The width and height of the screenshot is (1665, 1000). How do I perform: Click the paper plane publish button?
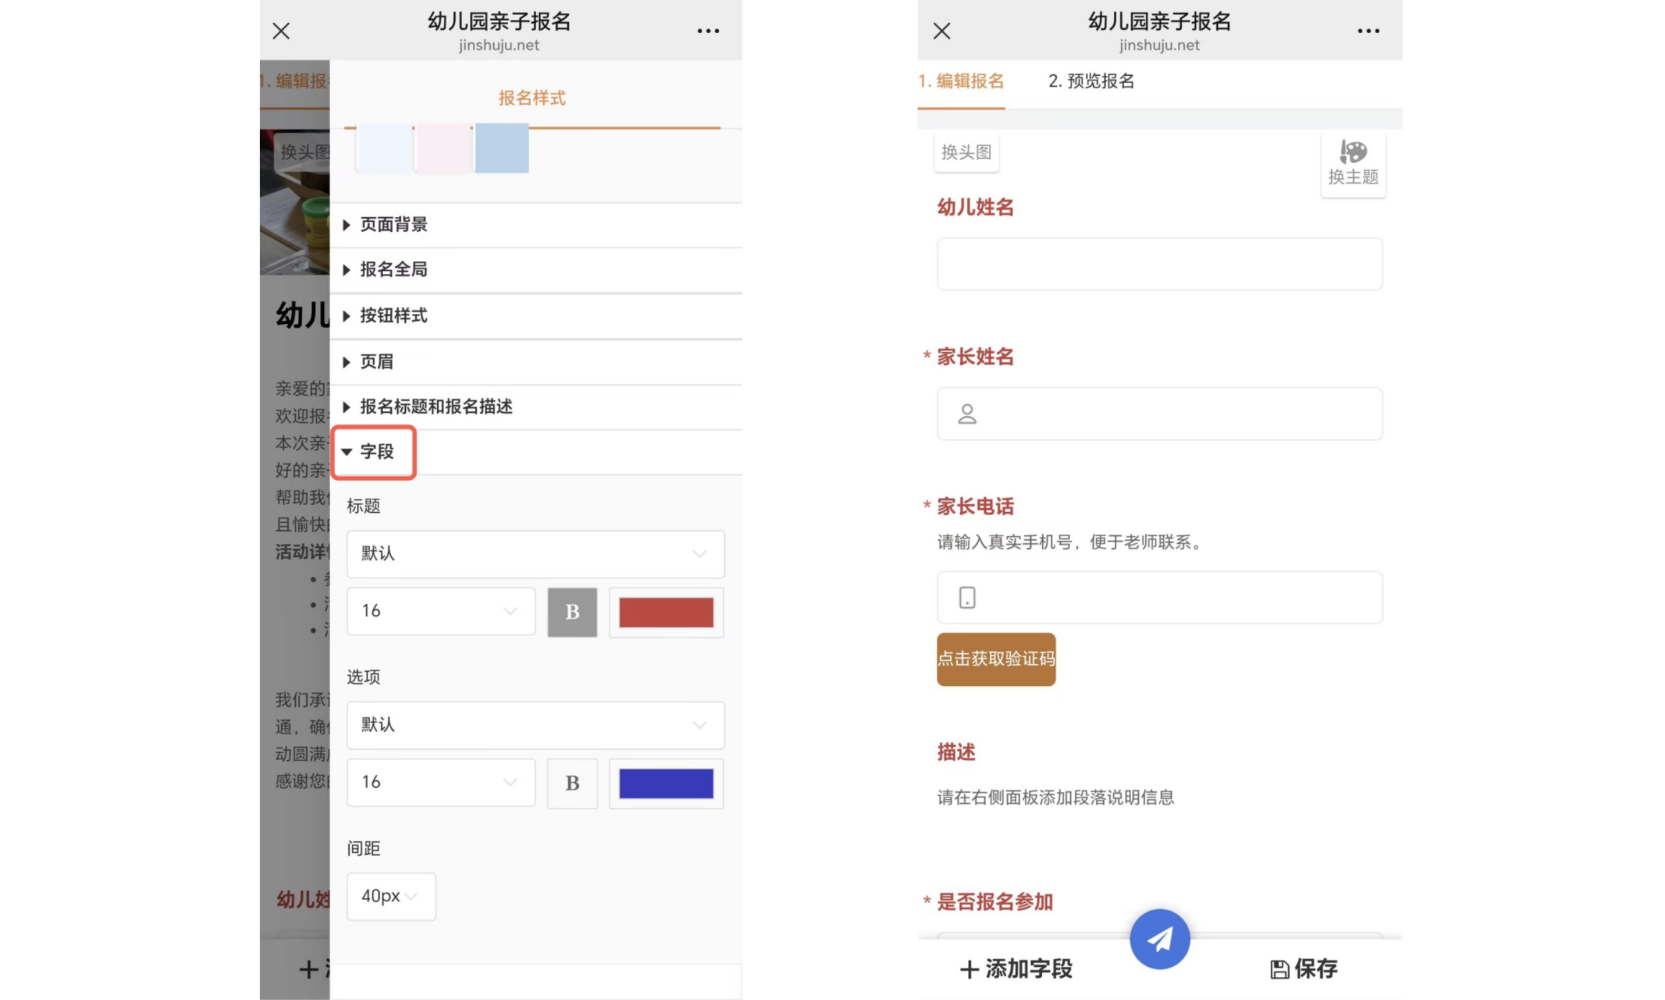click(1159, 939)
